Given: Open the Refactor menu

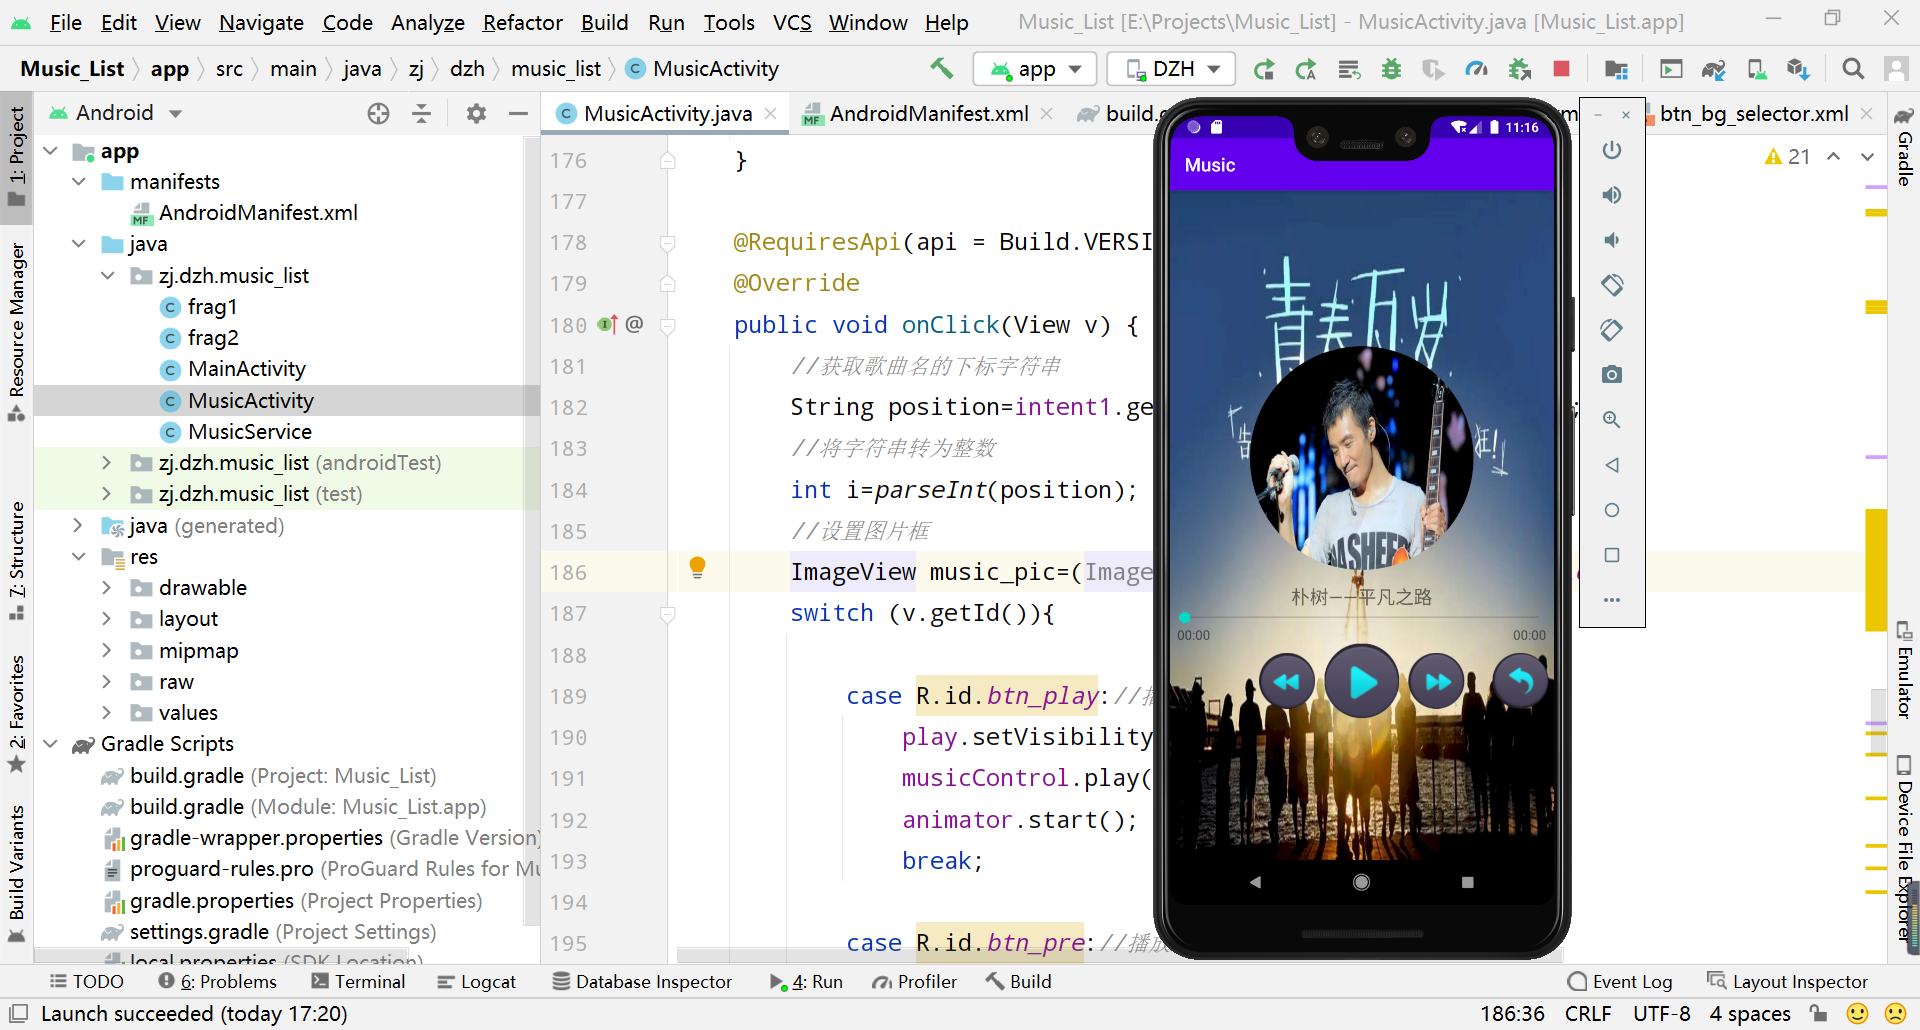Looking at the screenshot, I should [x=522, y=22].
